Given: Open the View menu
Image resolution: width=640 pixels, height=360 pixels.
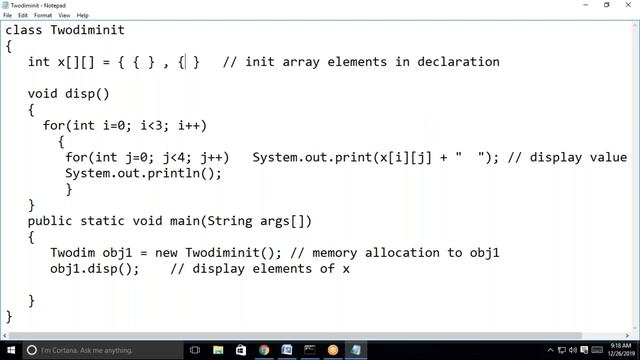Looking at the screenshot, I should click(x=64, y=16).
